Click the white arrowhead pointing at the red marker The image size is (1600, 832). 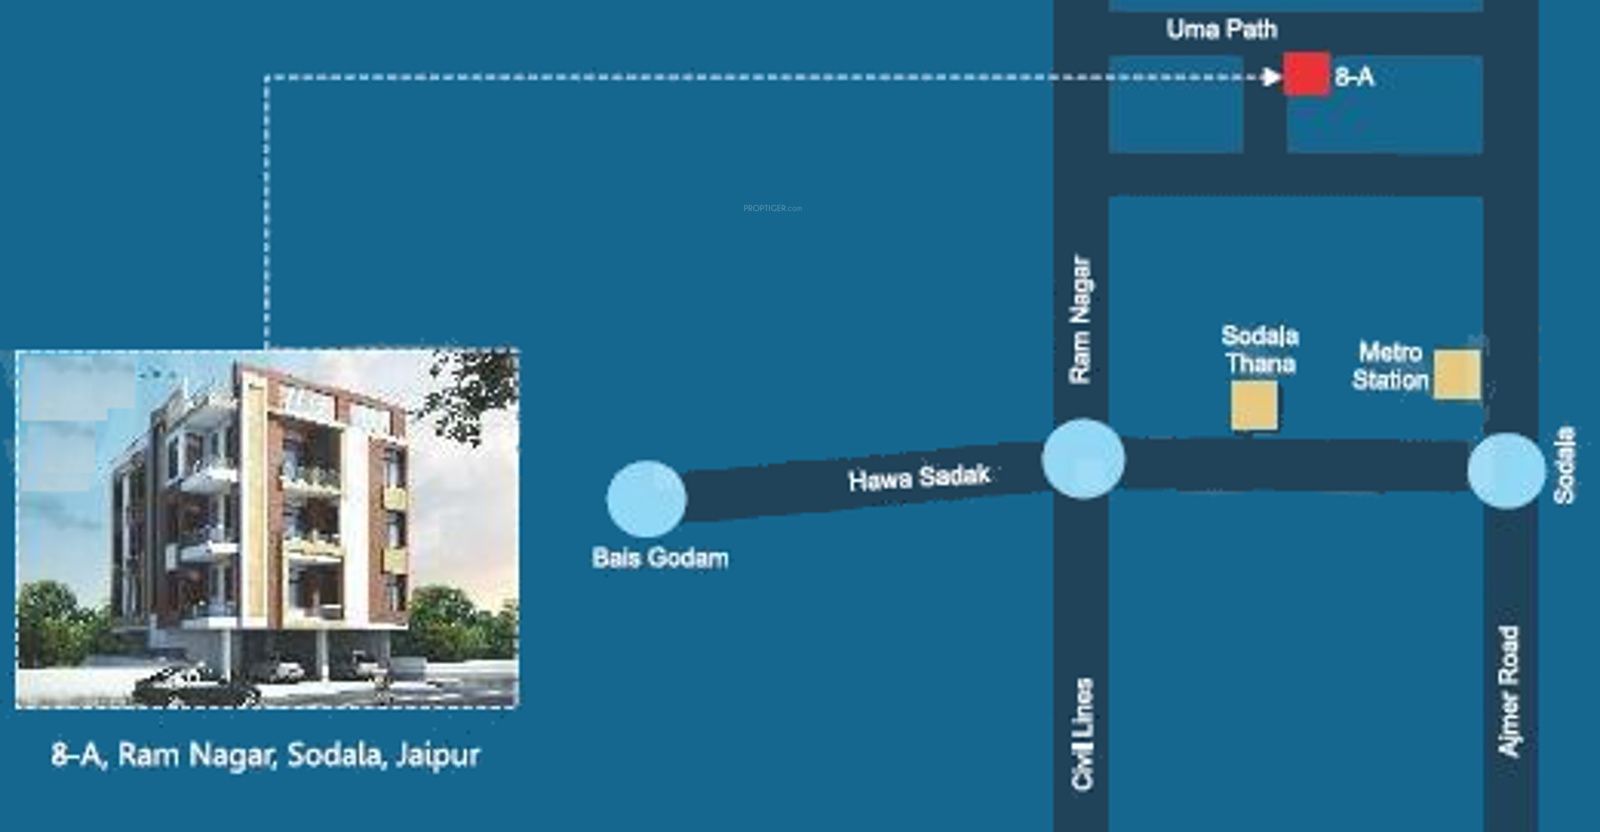point(1271,76)
